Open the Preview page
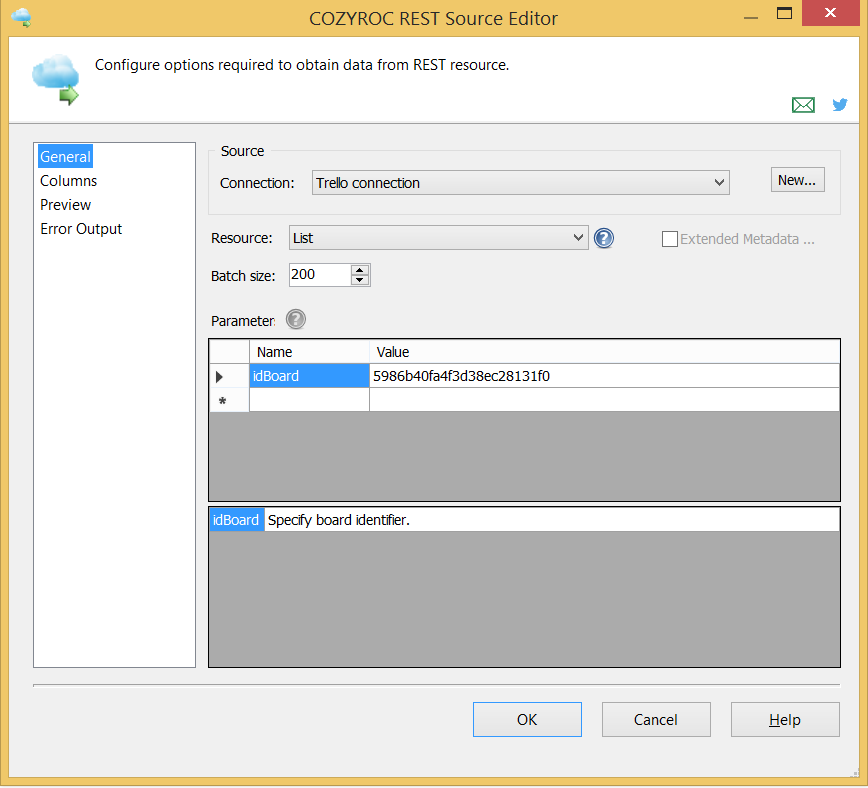Image resolution: width=868 pixels, height=788 pixels. (x=65, y=205)
